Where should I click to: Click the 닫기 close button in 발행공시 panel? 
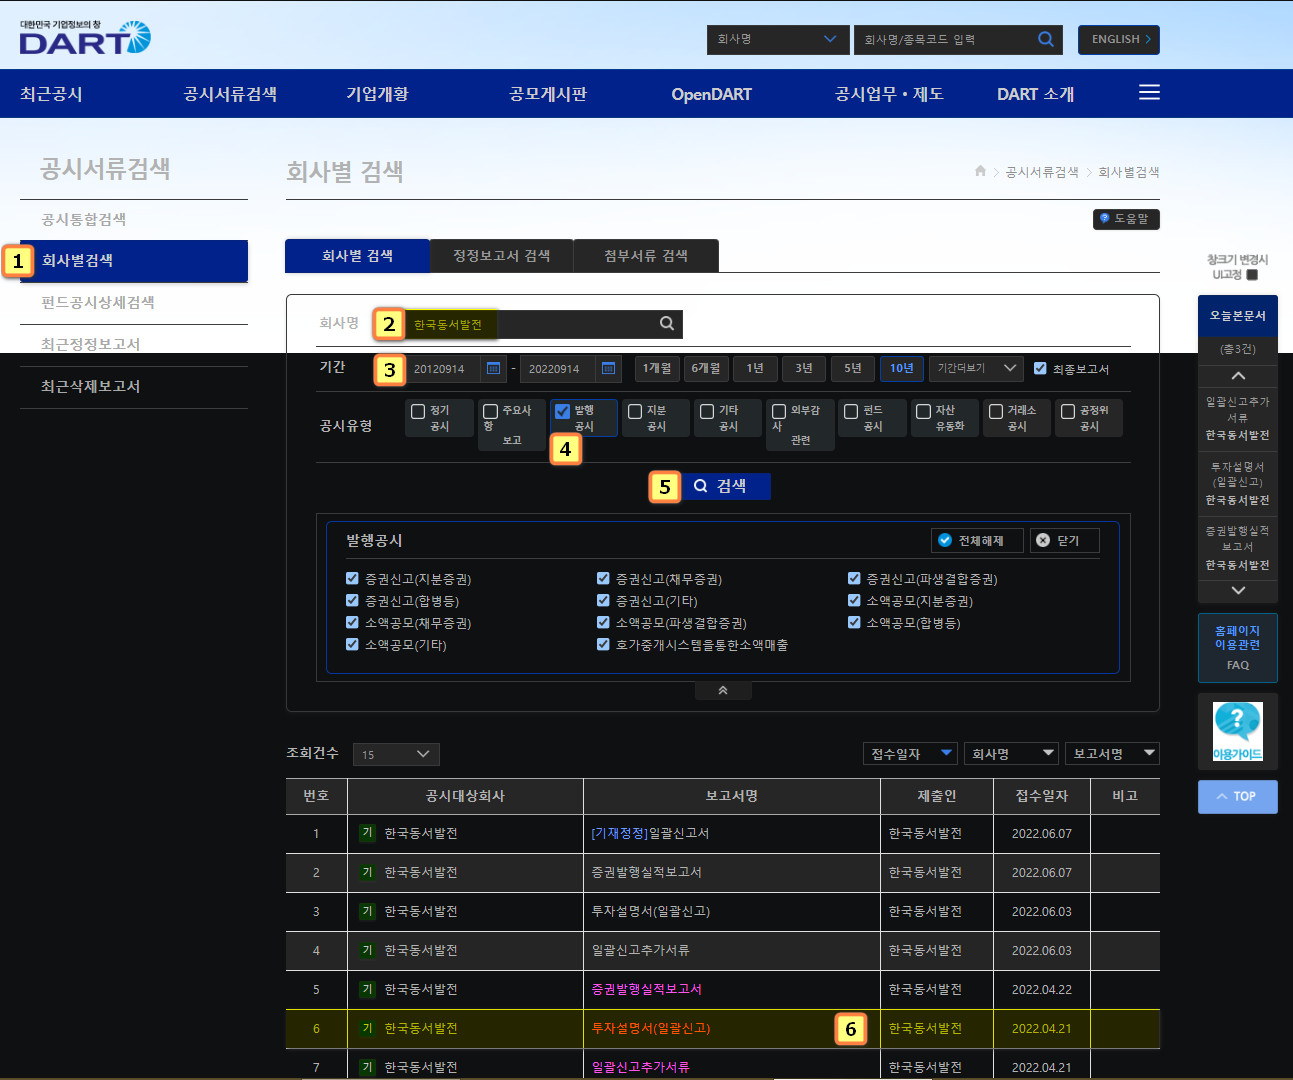tap(1064, 540)
